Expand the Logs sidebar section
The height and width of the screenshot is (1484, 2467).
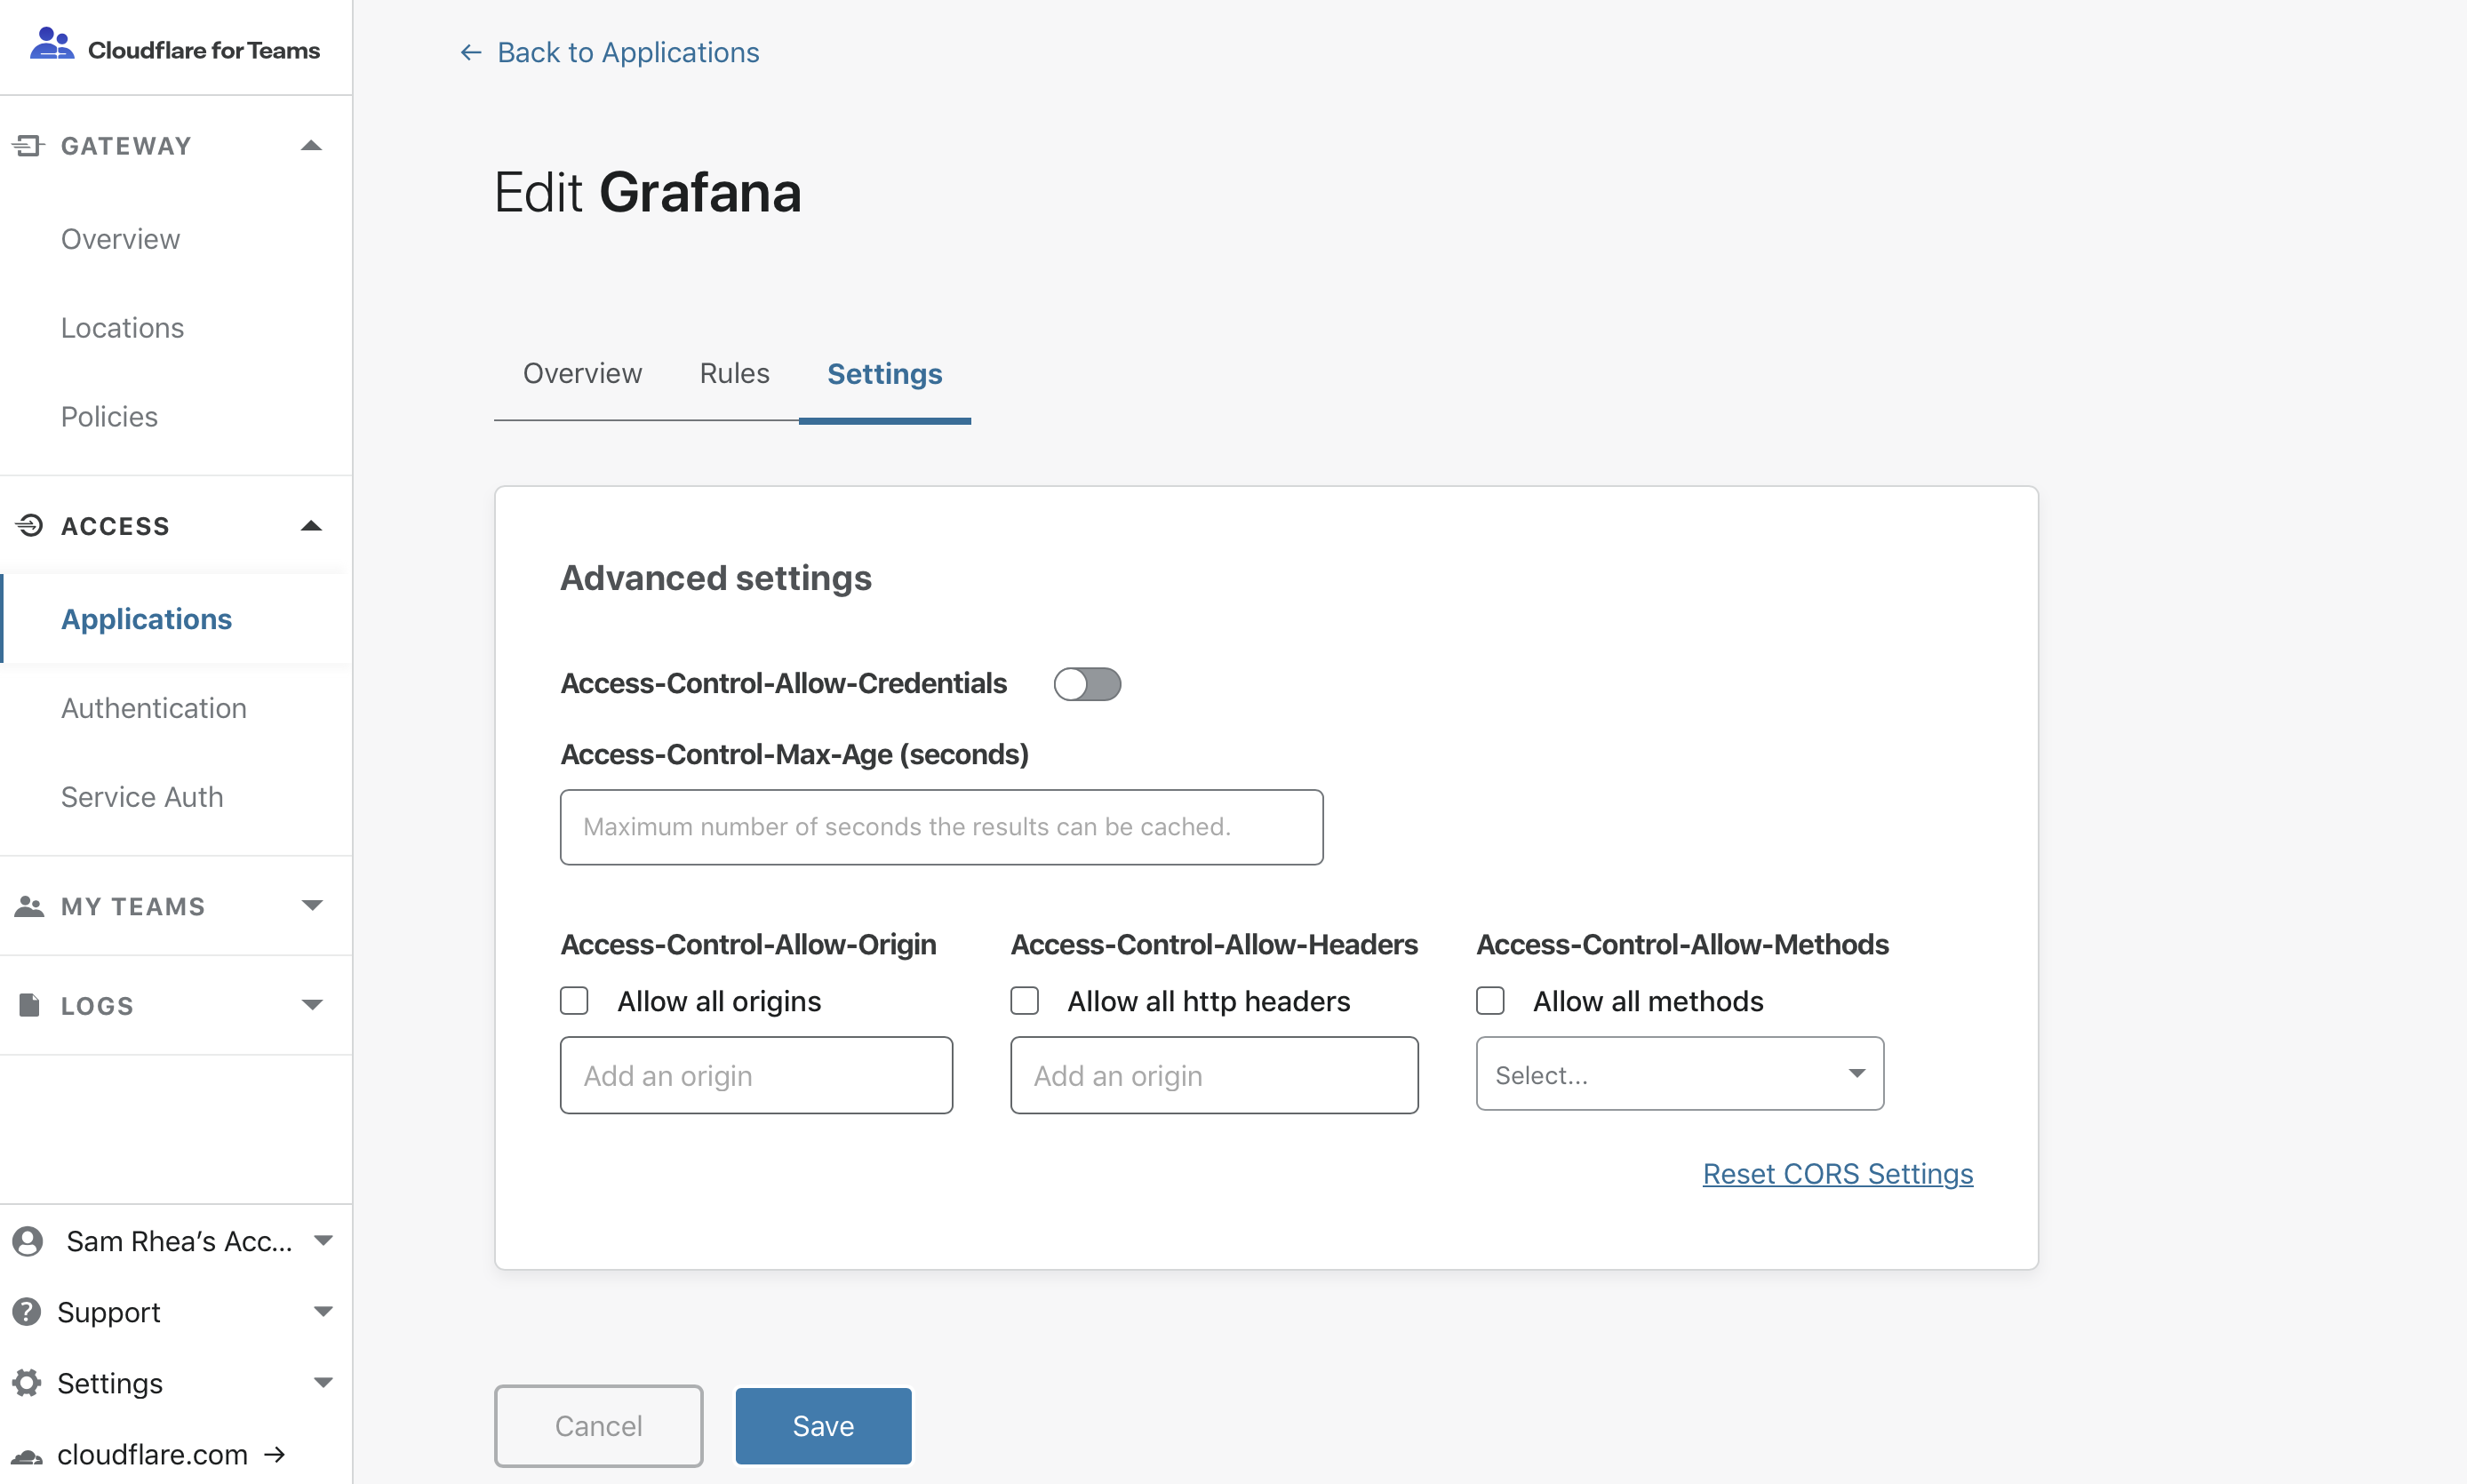click(x=311, y=1005)
